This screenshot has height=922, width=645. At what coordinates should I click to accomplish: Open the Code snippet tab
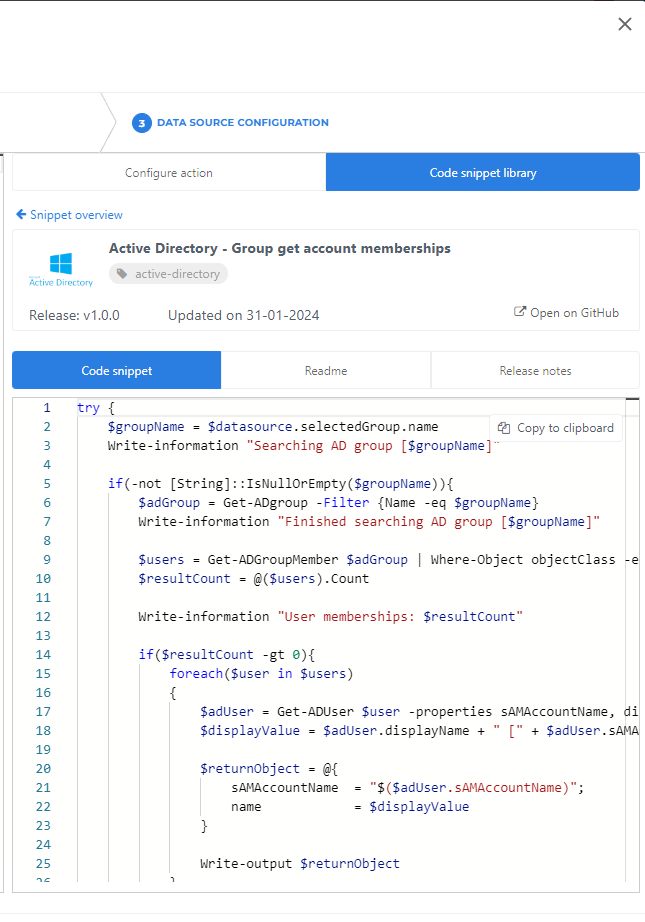[116, 370]
